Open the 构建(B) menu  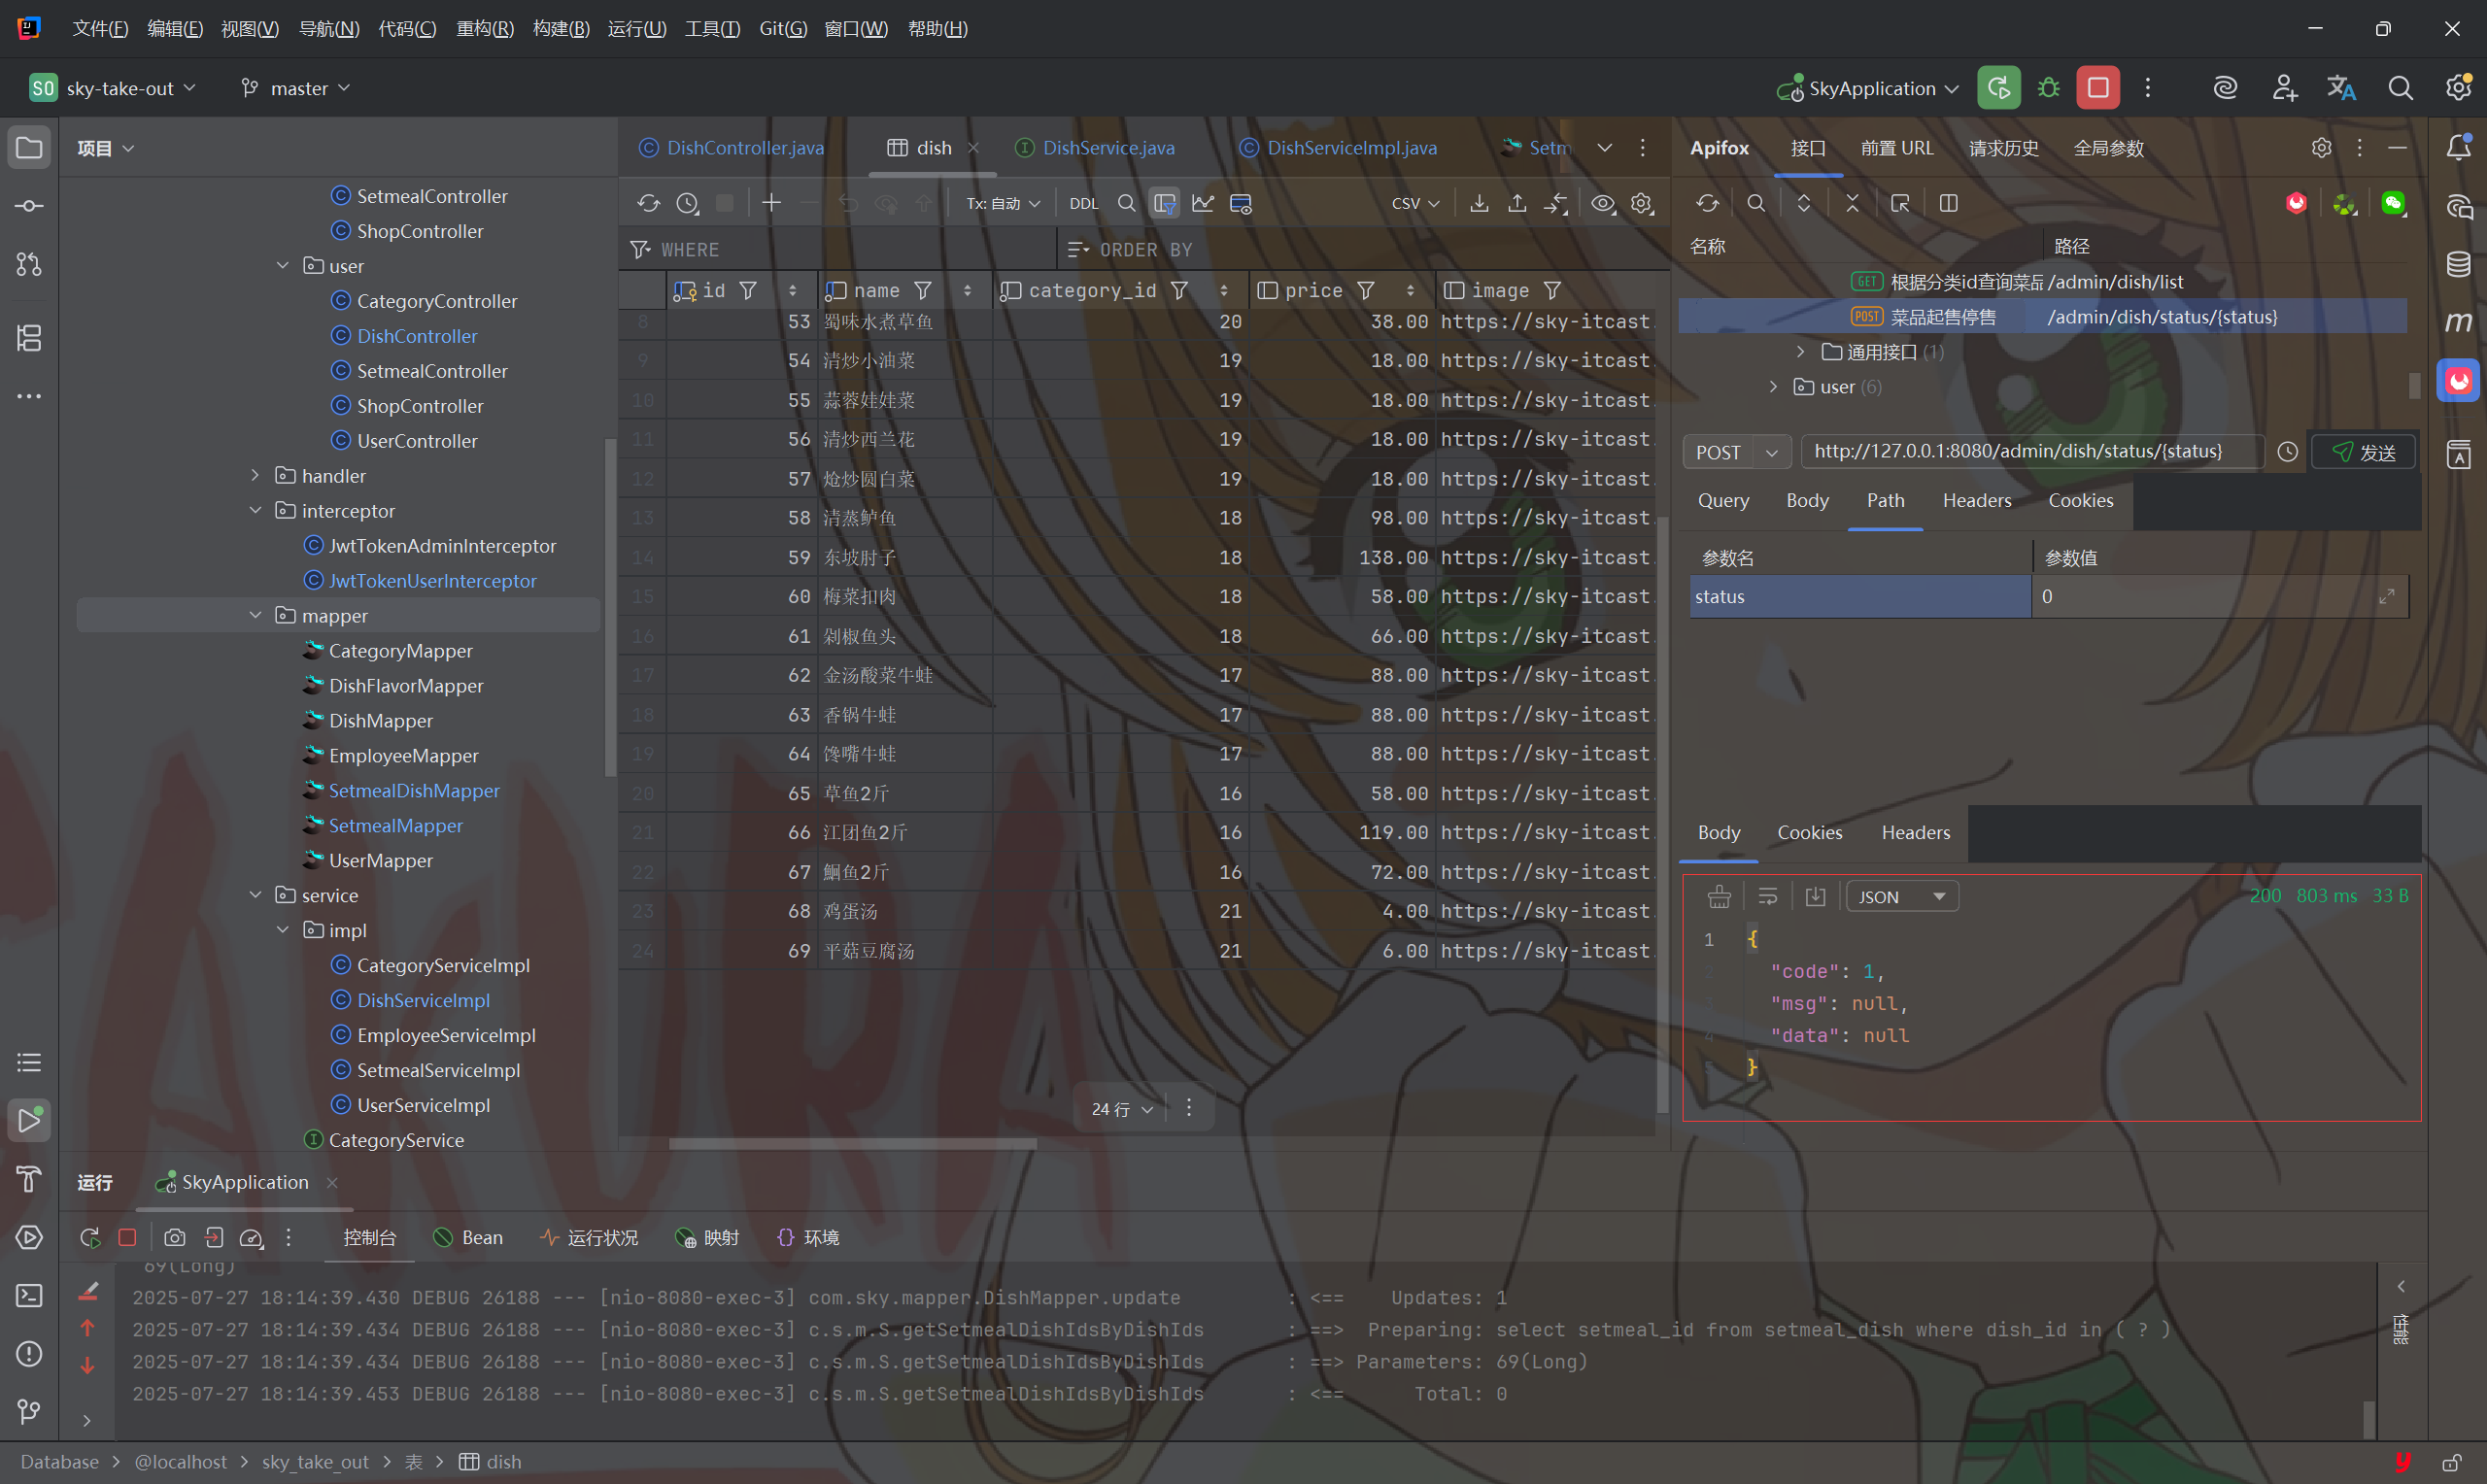tap(560, 29)
